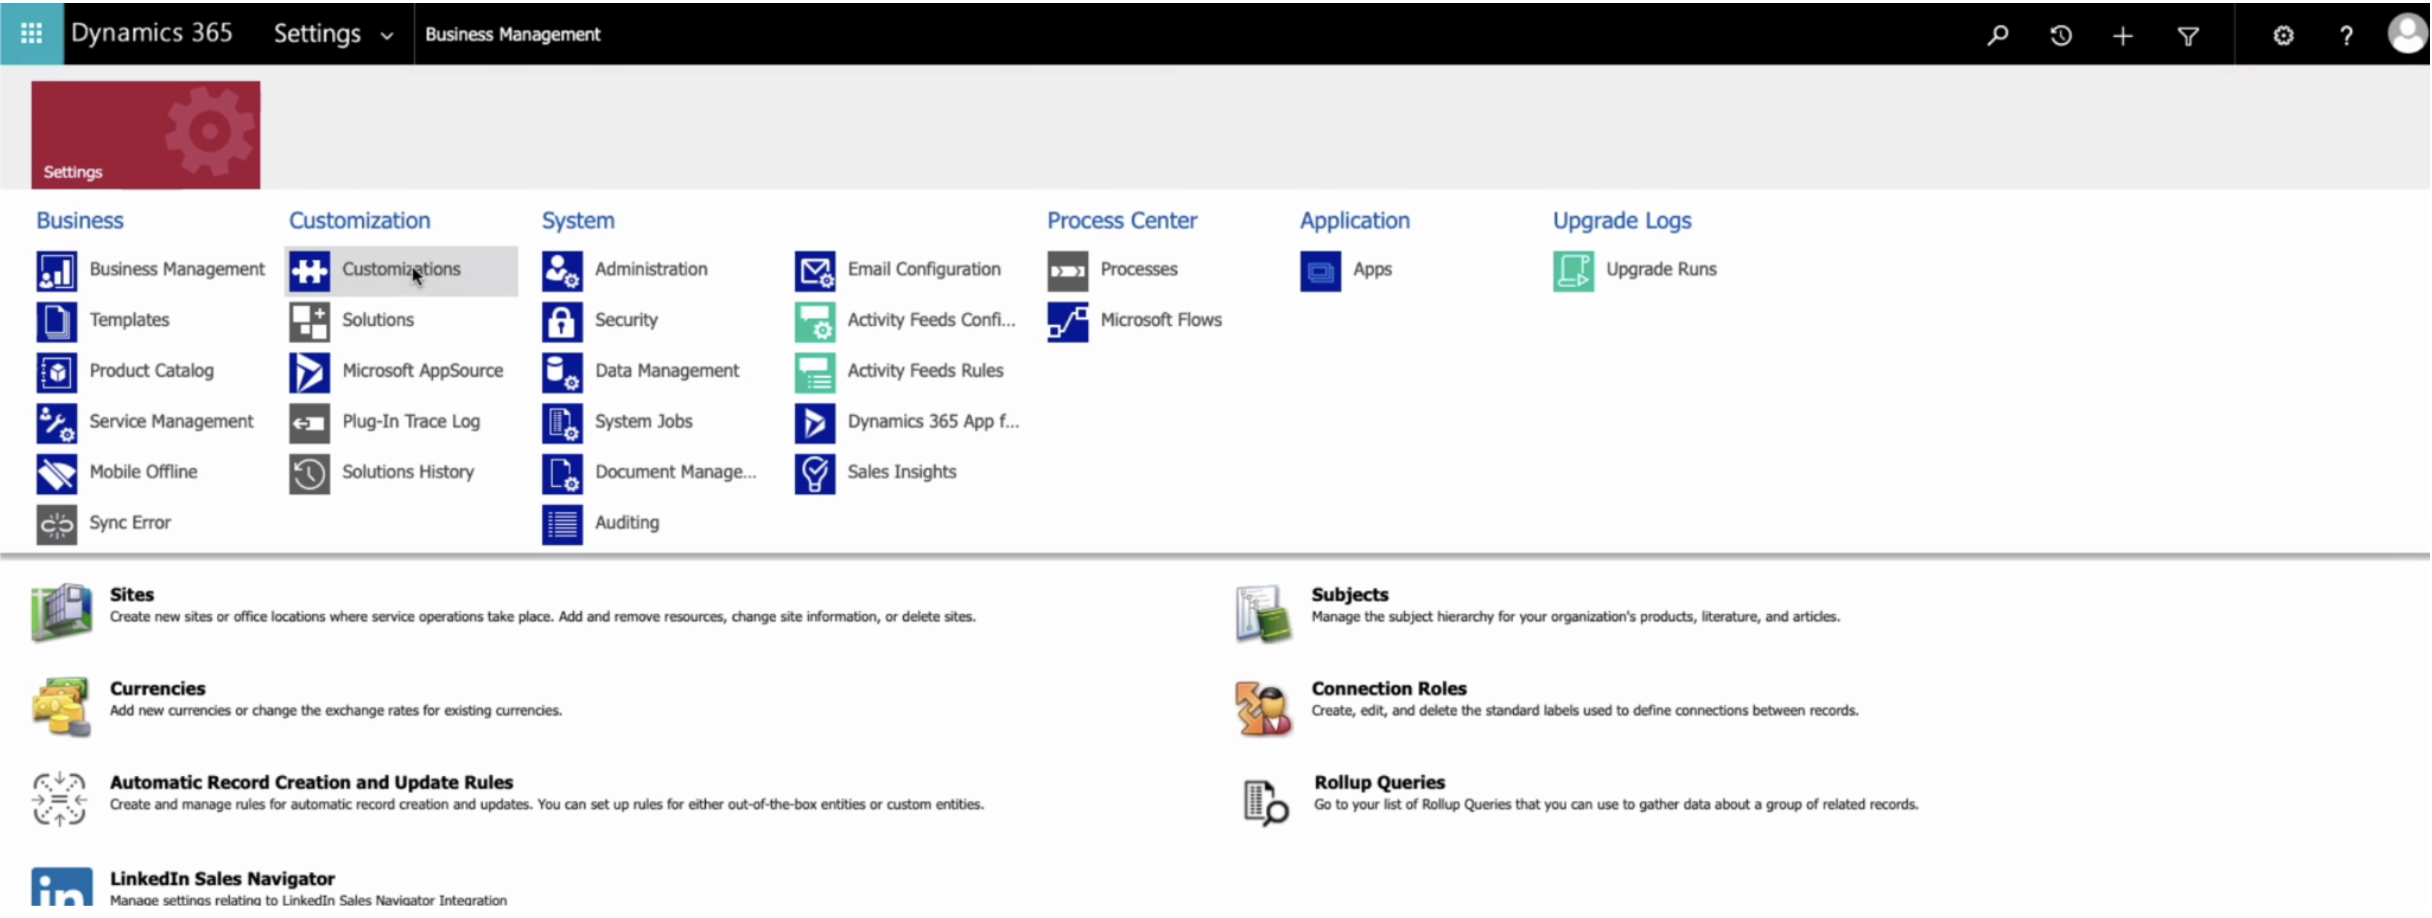Click the System Jobs icon
The image size is (2432, 918).
[x=562, y=422]
